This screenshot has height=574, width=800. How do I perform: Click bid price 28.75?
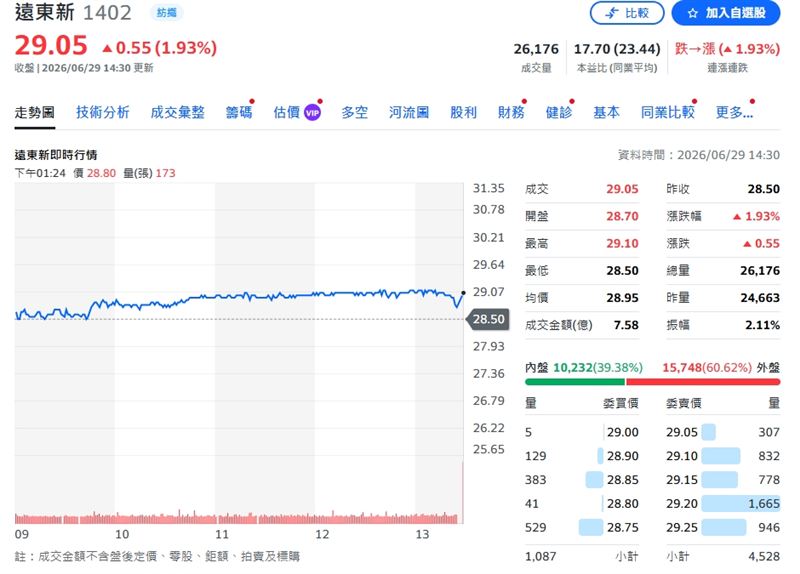[x=622, y=527]
